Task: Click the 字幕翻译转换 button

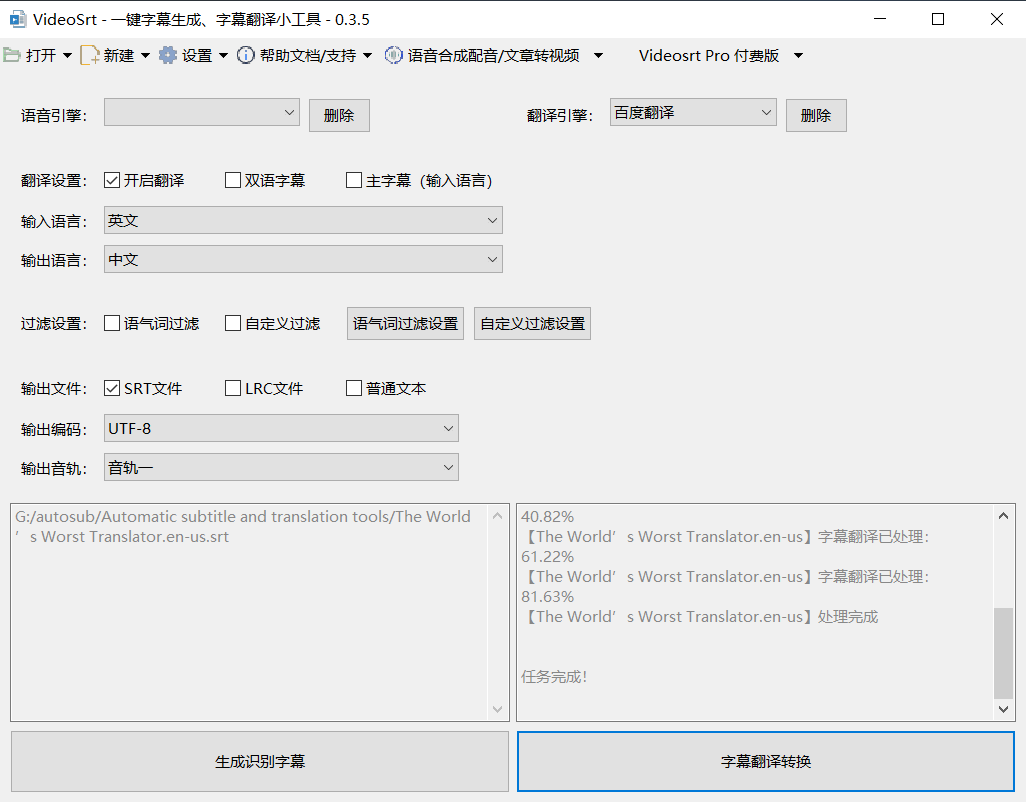Action: [766, 761]
